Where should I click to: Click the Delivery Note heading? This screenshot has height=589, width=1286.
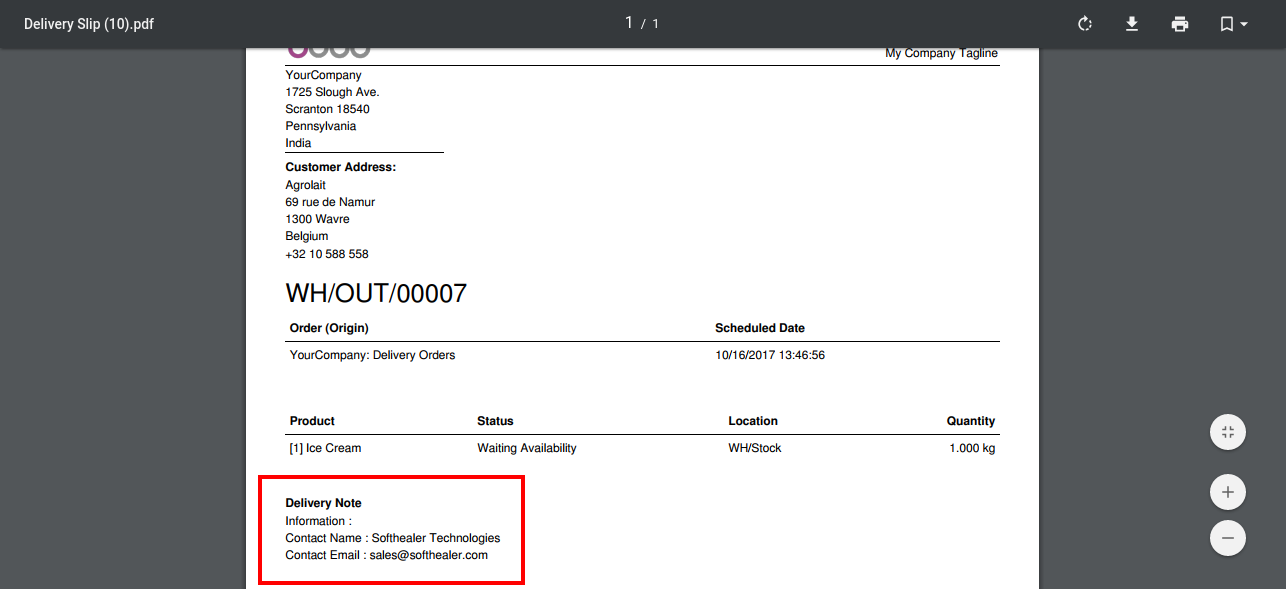point(324,503)
